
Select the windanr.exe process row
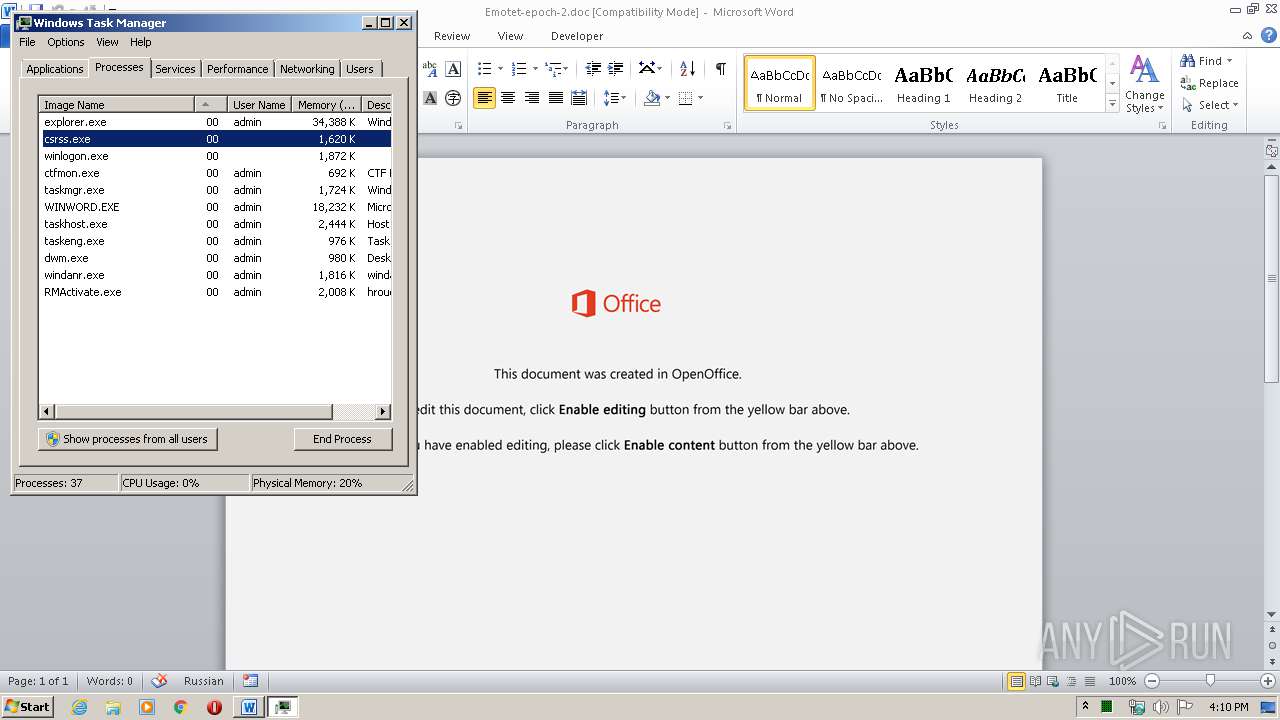point(216,275)
